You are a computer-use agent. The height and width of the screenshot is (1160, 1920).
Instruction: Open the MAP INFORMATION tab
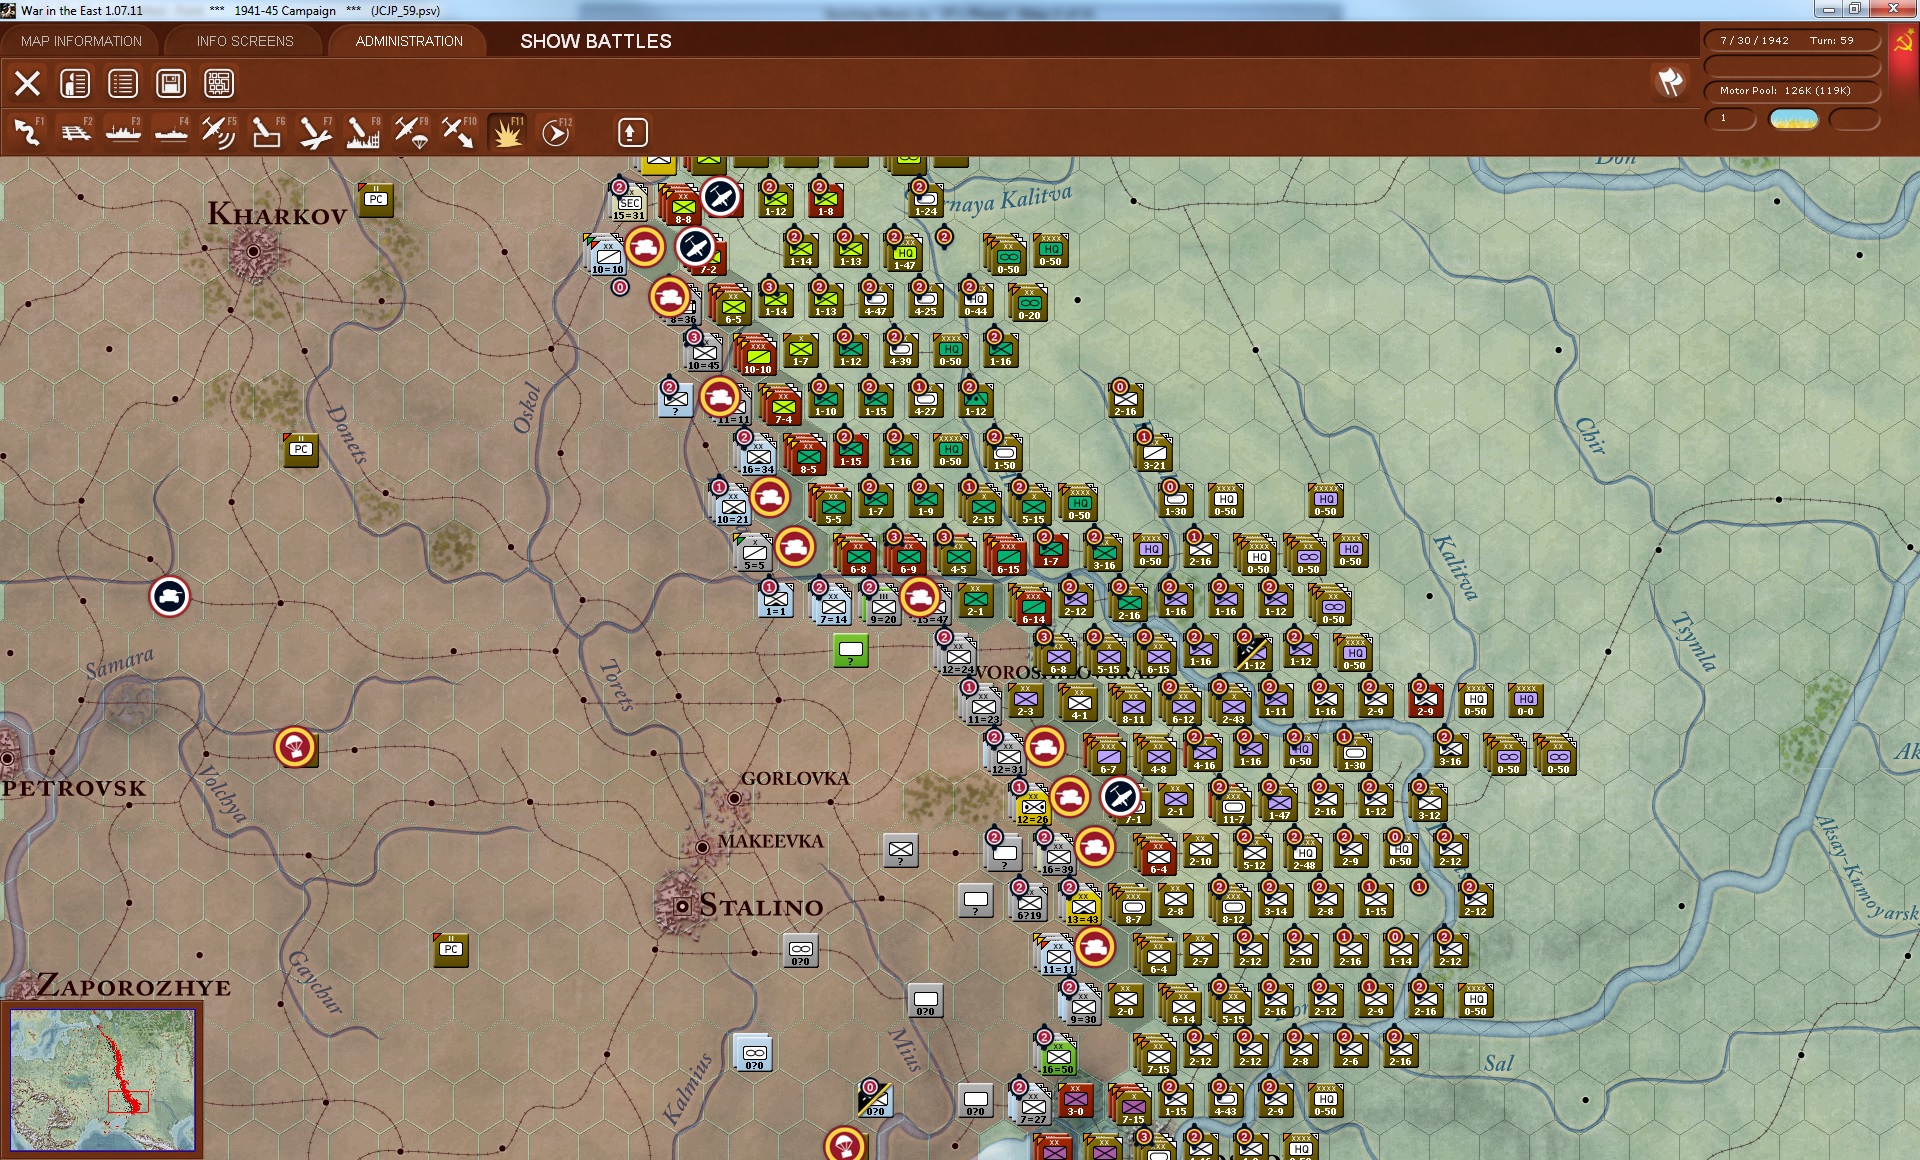coord(81,41)
